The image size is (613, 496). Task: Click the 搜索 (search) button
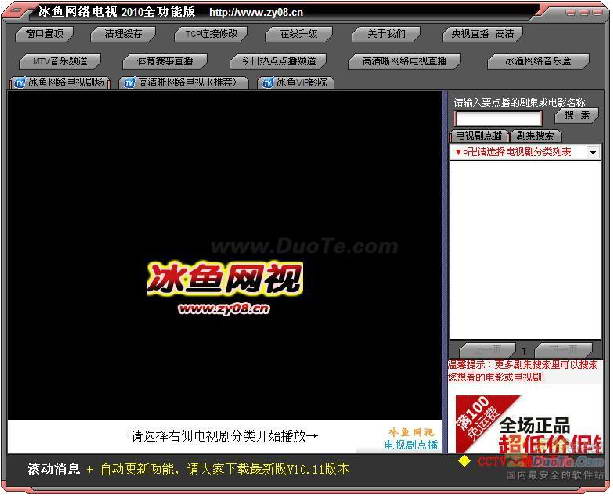577,115
